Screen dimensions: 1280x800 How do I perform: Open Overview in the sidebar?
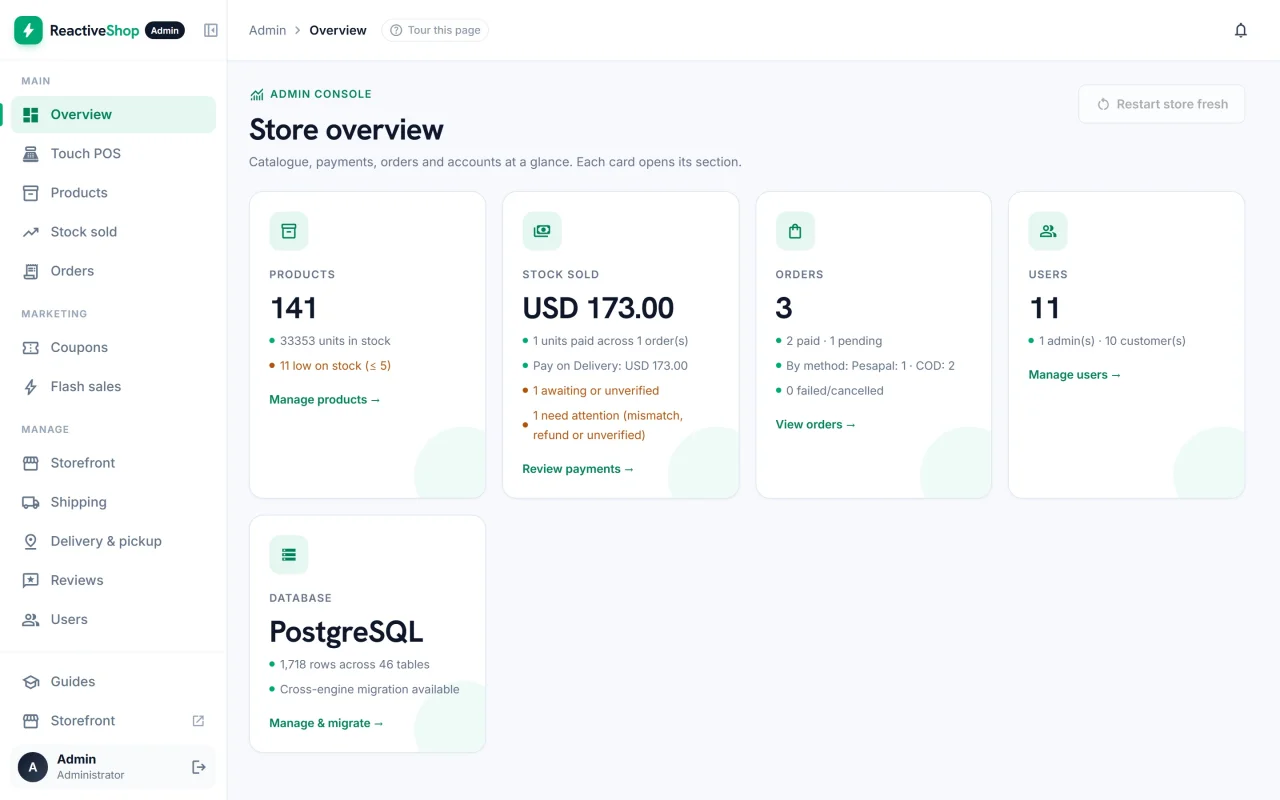(x=113, y=114)
